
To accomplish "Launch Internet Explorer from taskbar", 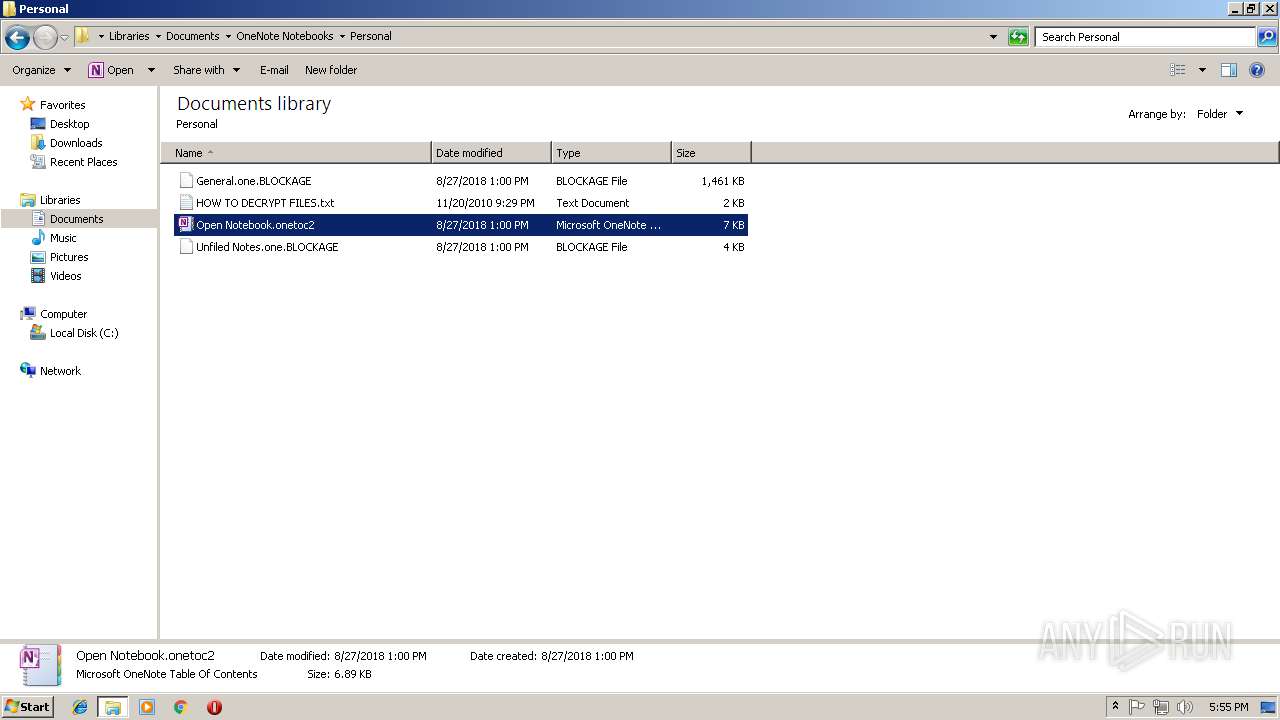I will coord(80,707).
